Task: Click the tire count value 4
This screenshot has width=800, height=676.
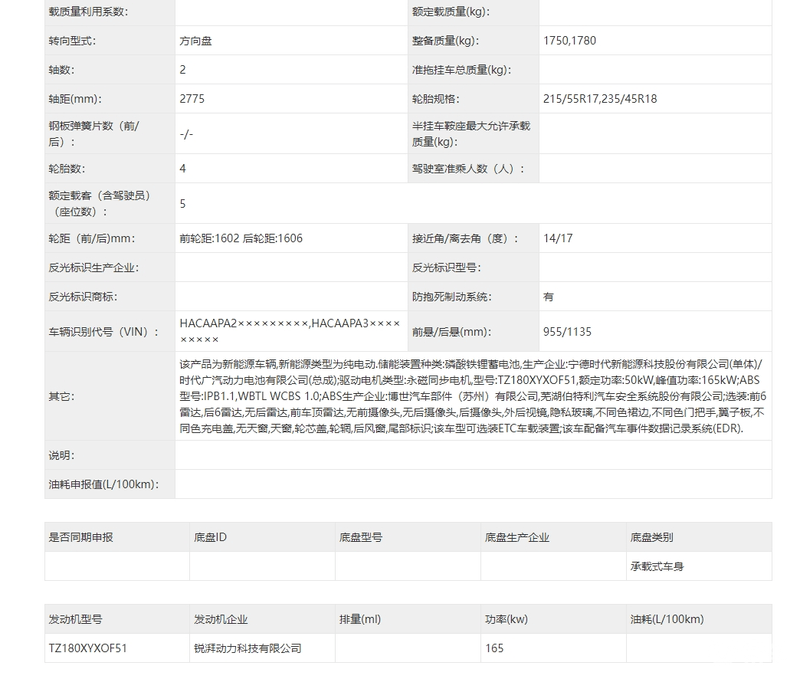Action: tap(183, 169)
